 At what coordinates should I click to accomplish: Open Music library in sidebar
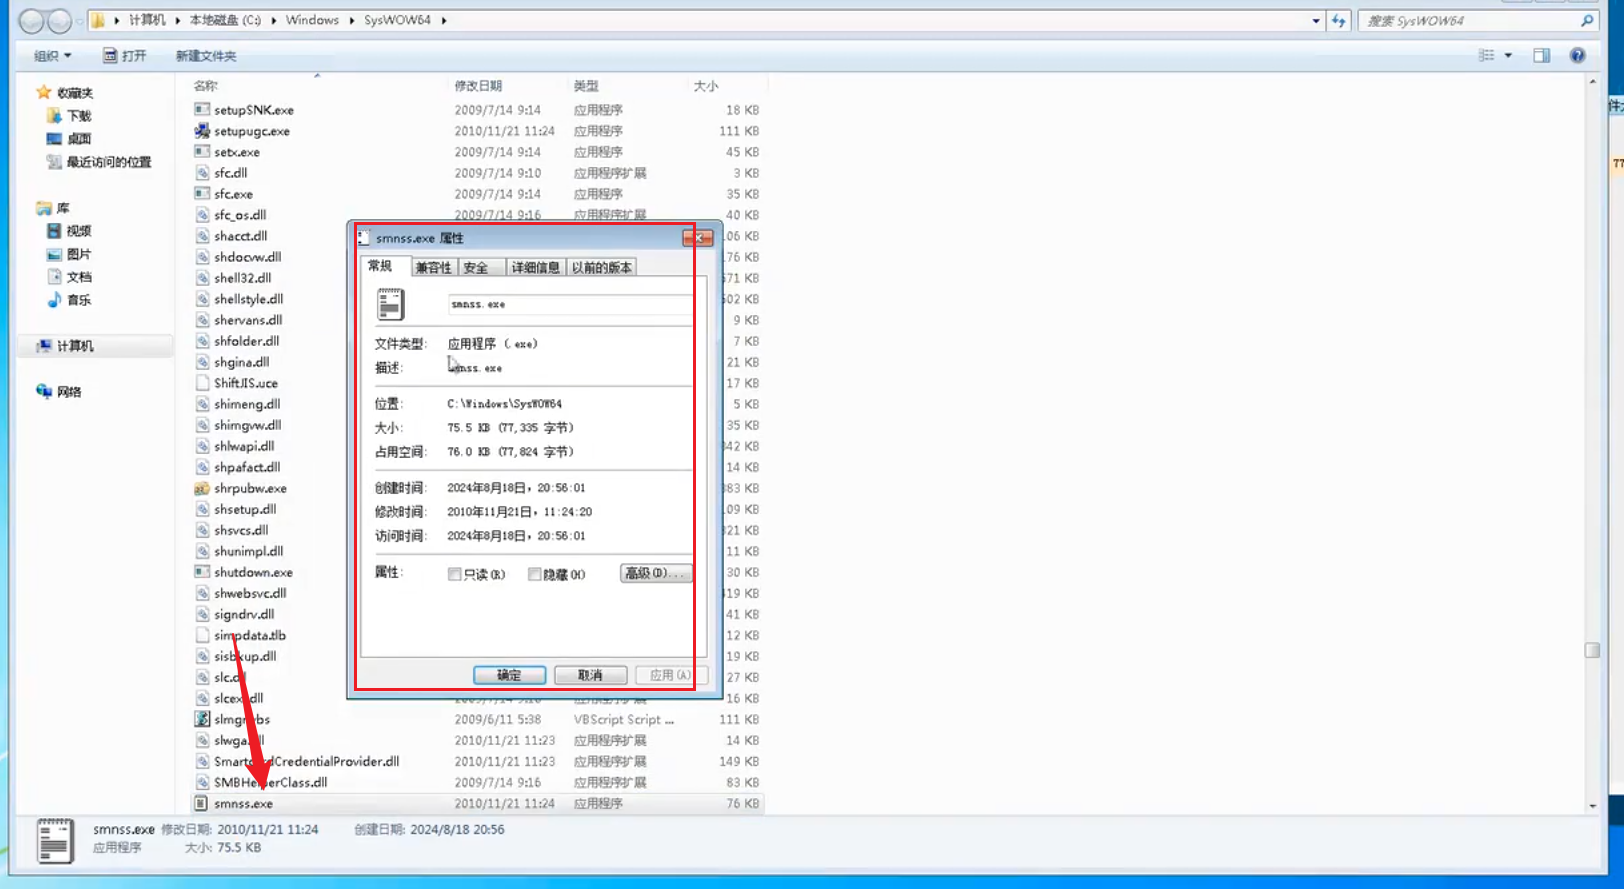(70, 300)
